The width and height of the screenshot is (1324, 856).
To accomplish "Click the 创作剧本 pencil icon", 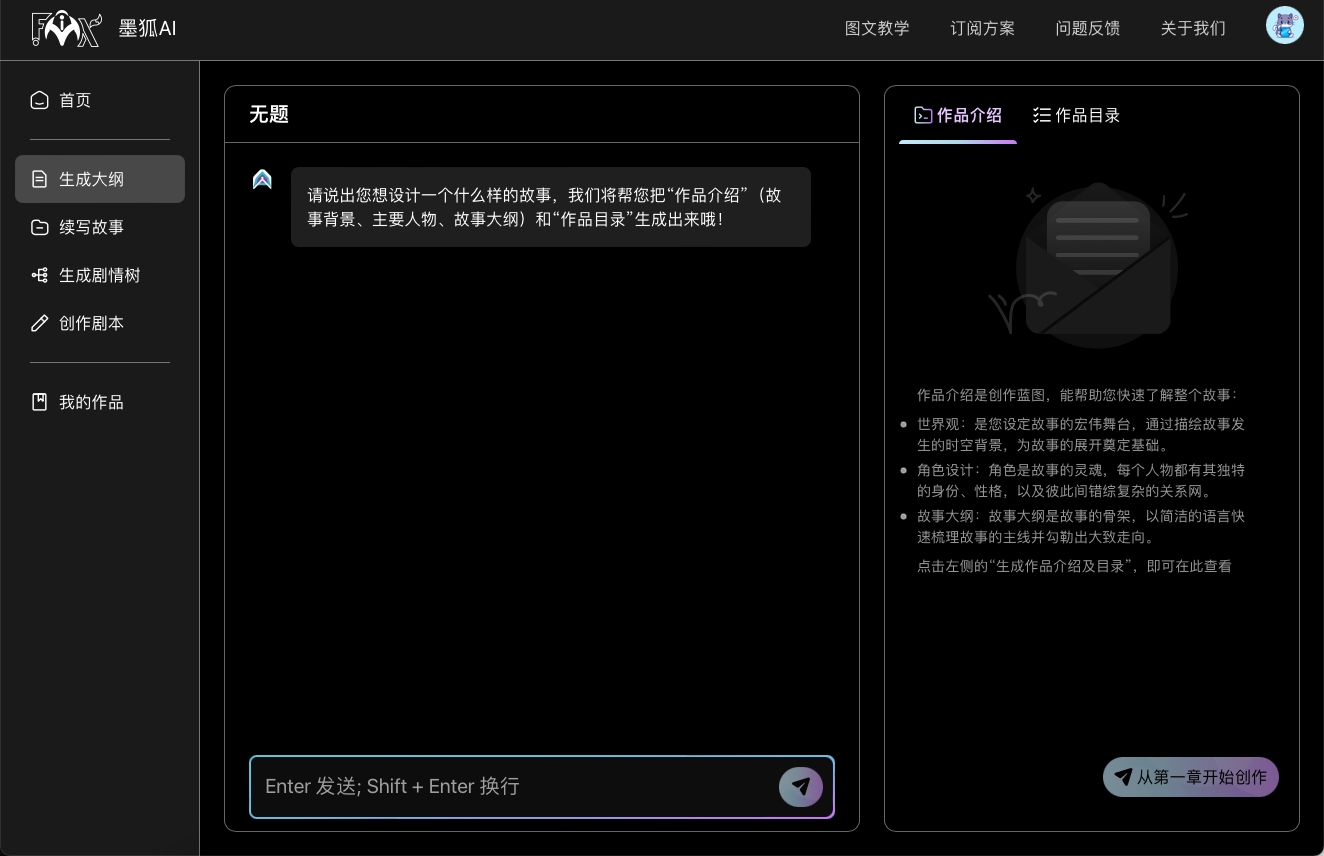I will coord(40,323).
